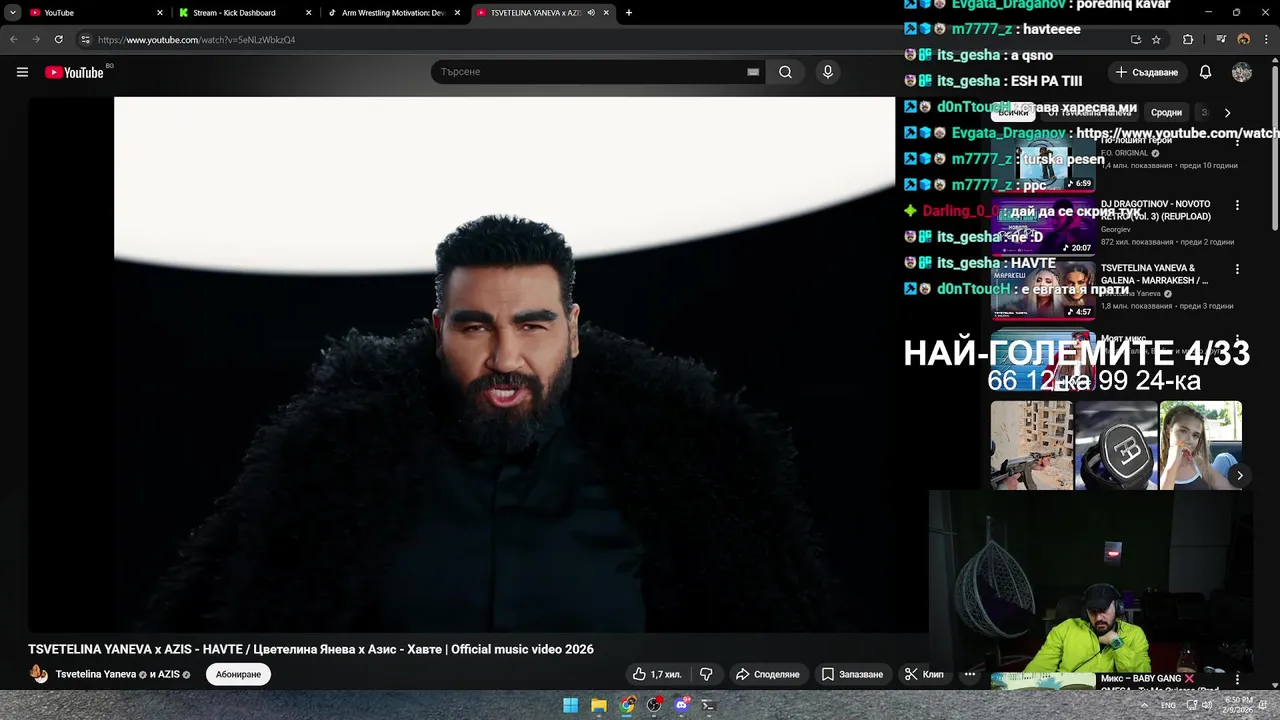1280x720 pixels.
Task: Close the Arm Wrestling Motivation tab
Action: [x=458, y=13]
